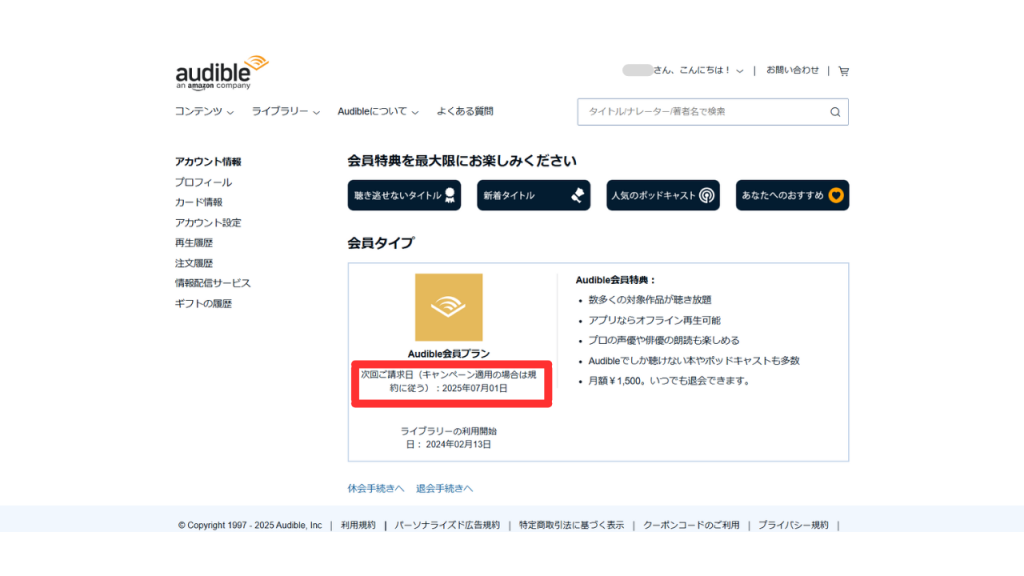
Task: Expand the Audibleについて dropdown
Action: 375,111
